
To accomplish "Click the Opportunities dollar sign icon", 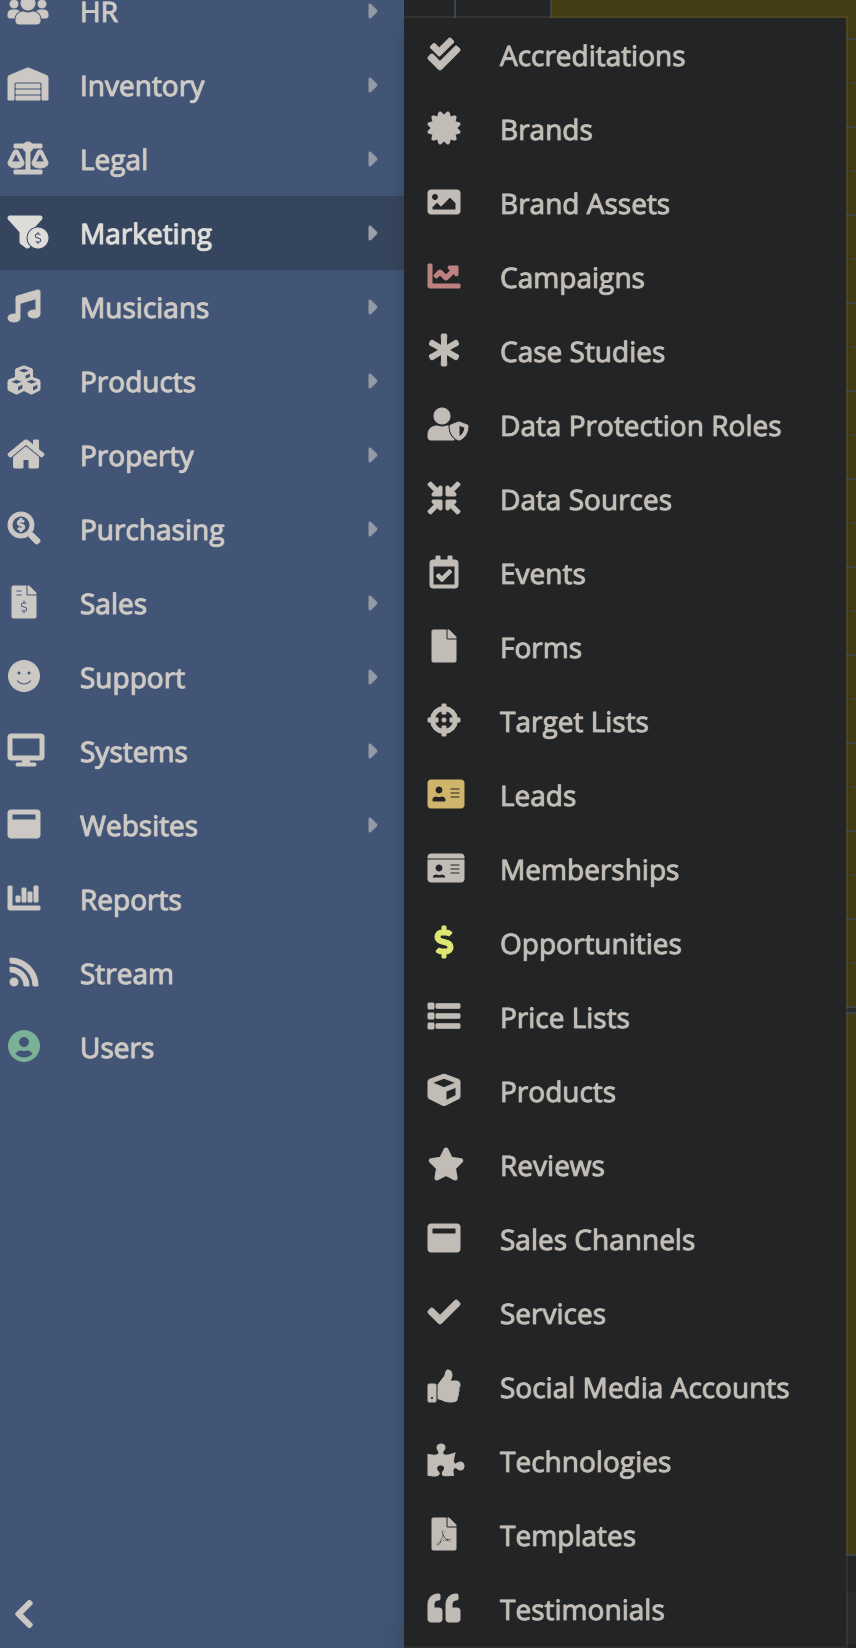I will tap(444, 943).
